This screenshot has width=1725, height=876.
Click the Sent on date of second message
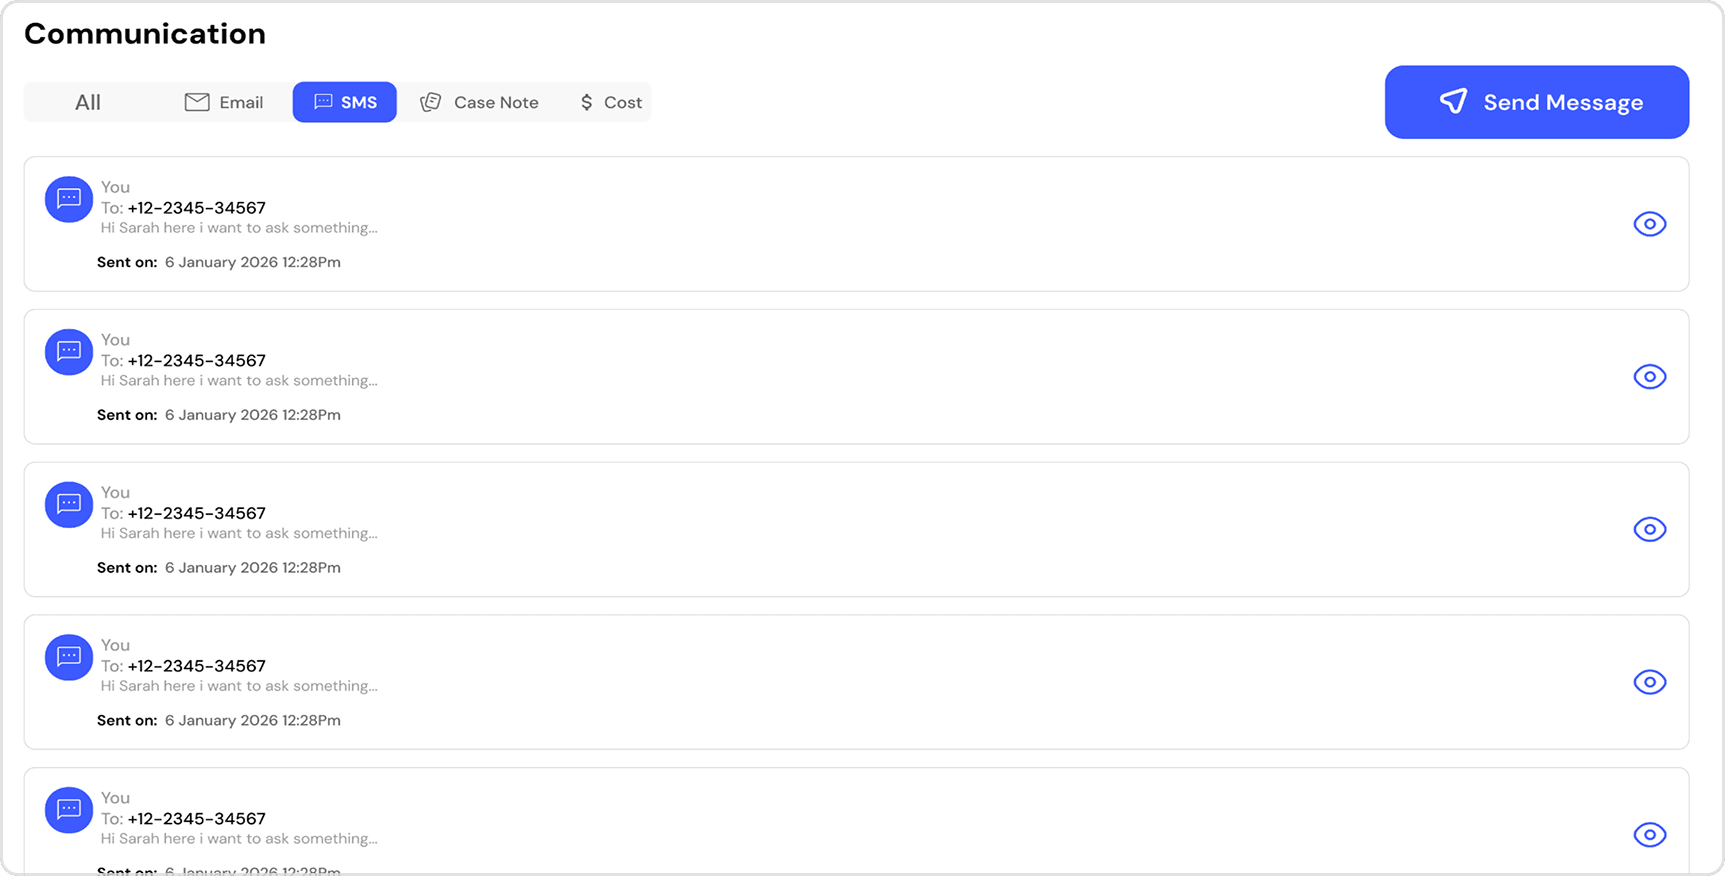click(253, 415)
